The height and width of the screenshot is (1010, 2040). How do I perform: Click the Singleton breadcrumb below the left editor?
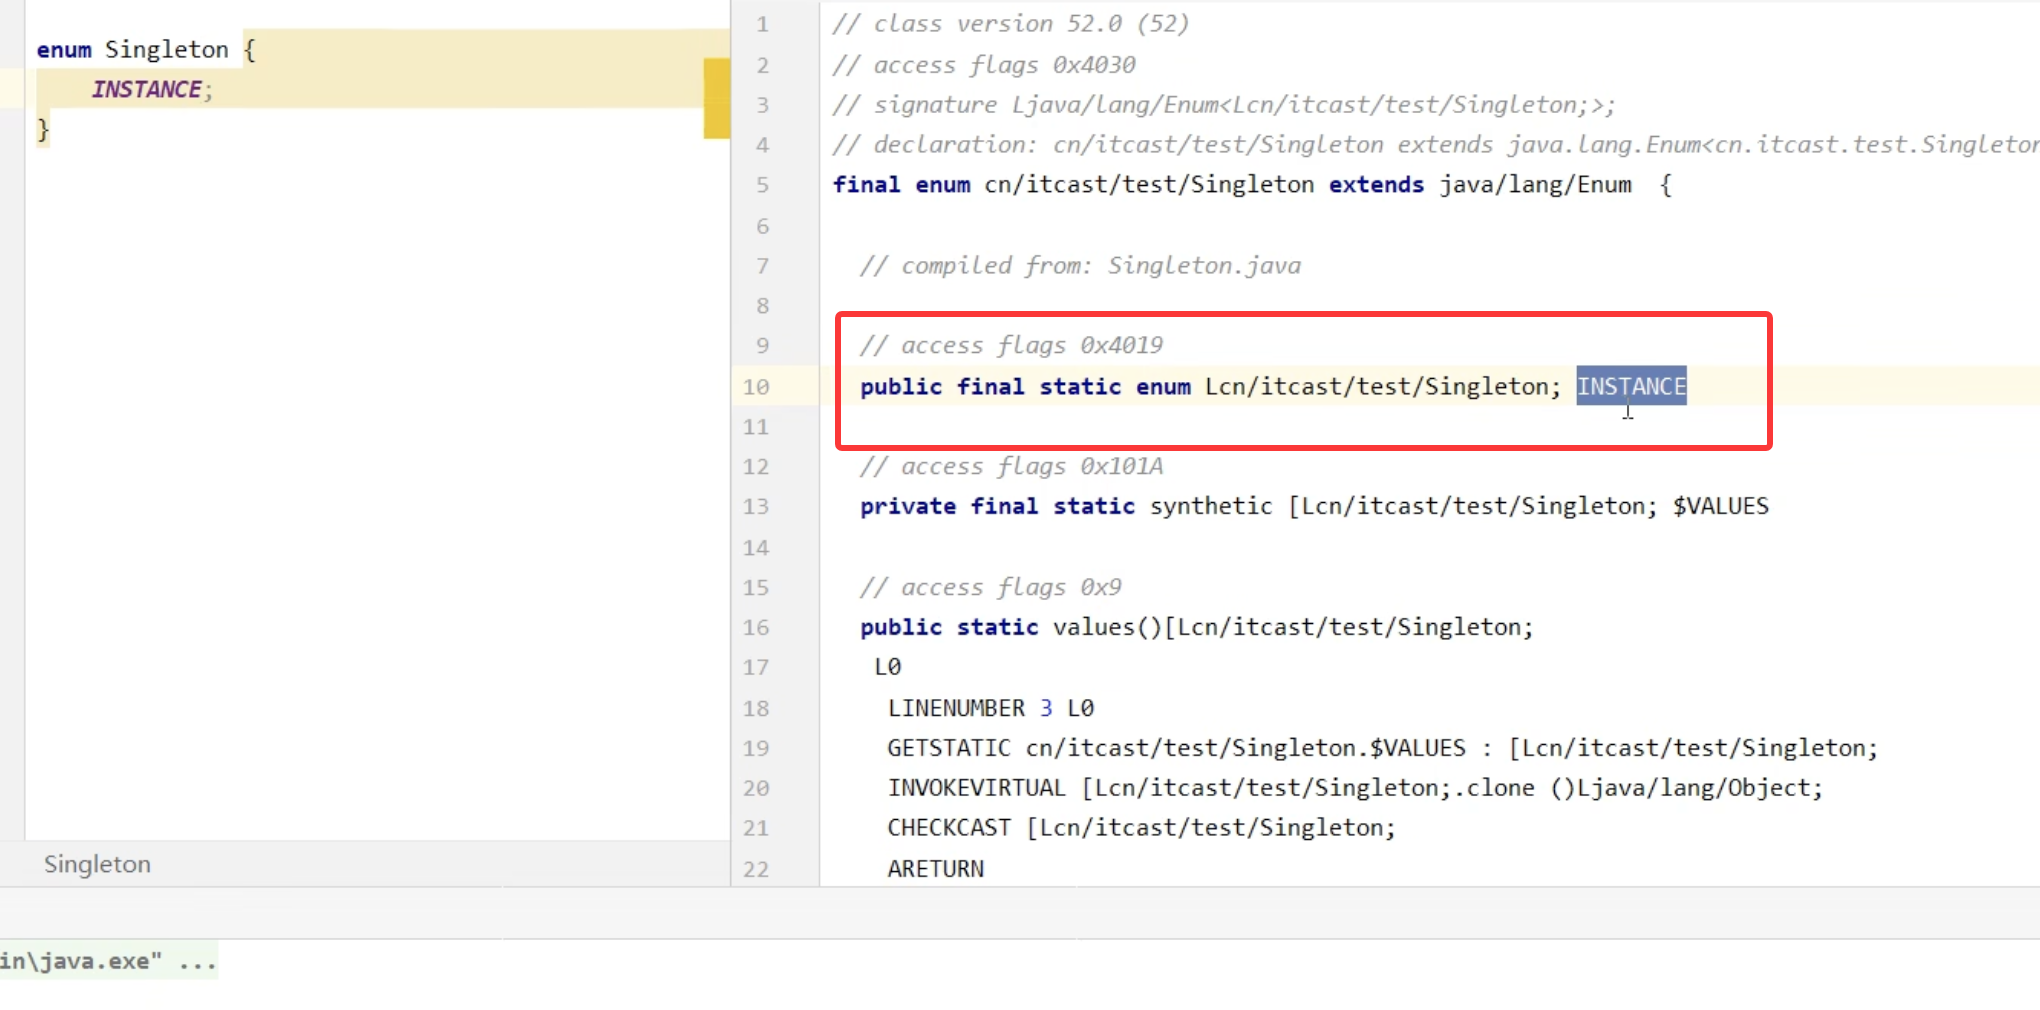97,864
